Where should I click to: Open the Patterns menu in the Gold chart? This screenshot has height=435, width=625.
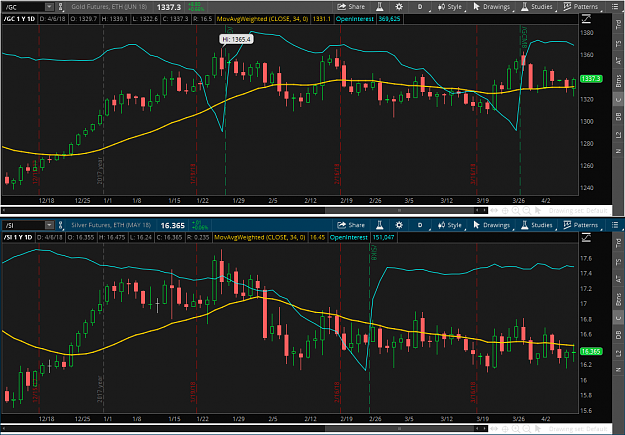(x=582, y=7)
